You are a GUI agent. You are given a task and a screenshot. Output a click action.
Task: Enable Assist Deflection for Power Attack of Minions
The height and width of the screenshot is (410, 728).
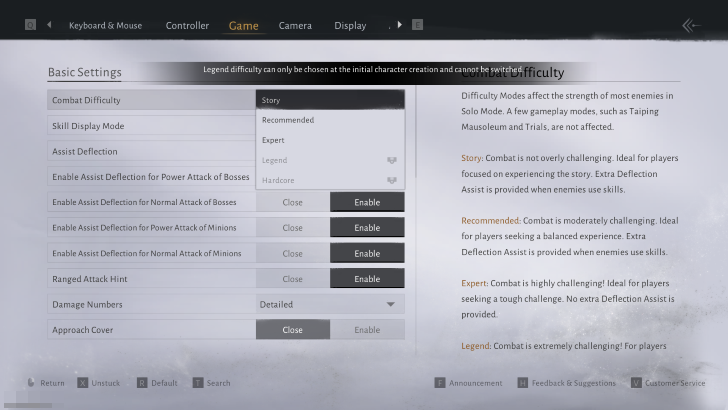point(367,228)
